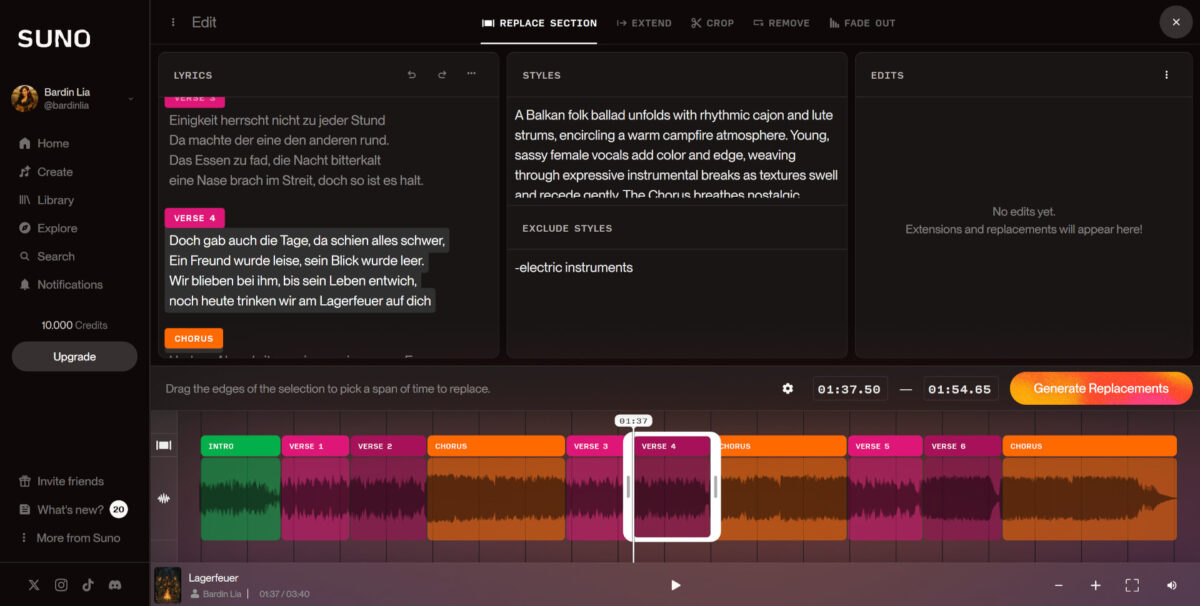Enter fullscreen with the expand icon

[1132, 585]
